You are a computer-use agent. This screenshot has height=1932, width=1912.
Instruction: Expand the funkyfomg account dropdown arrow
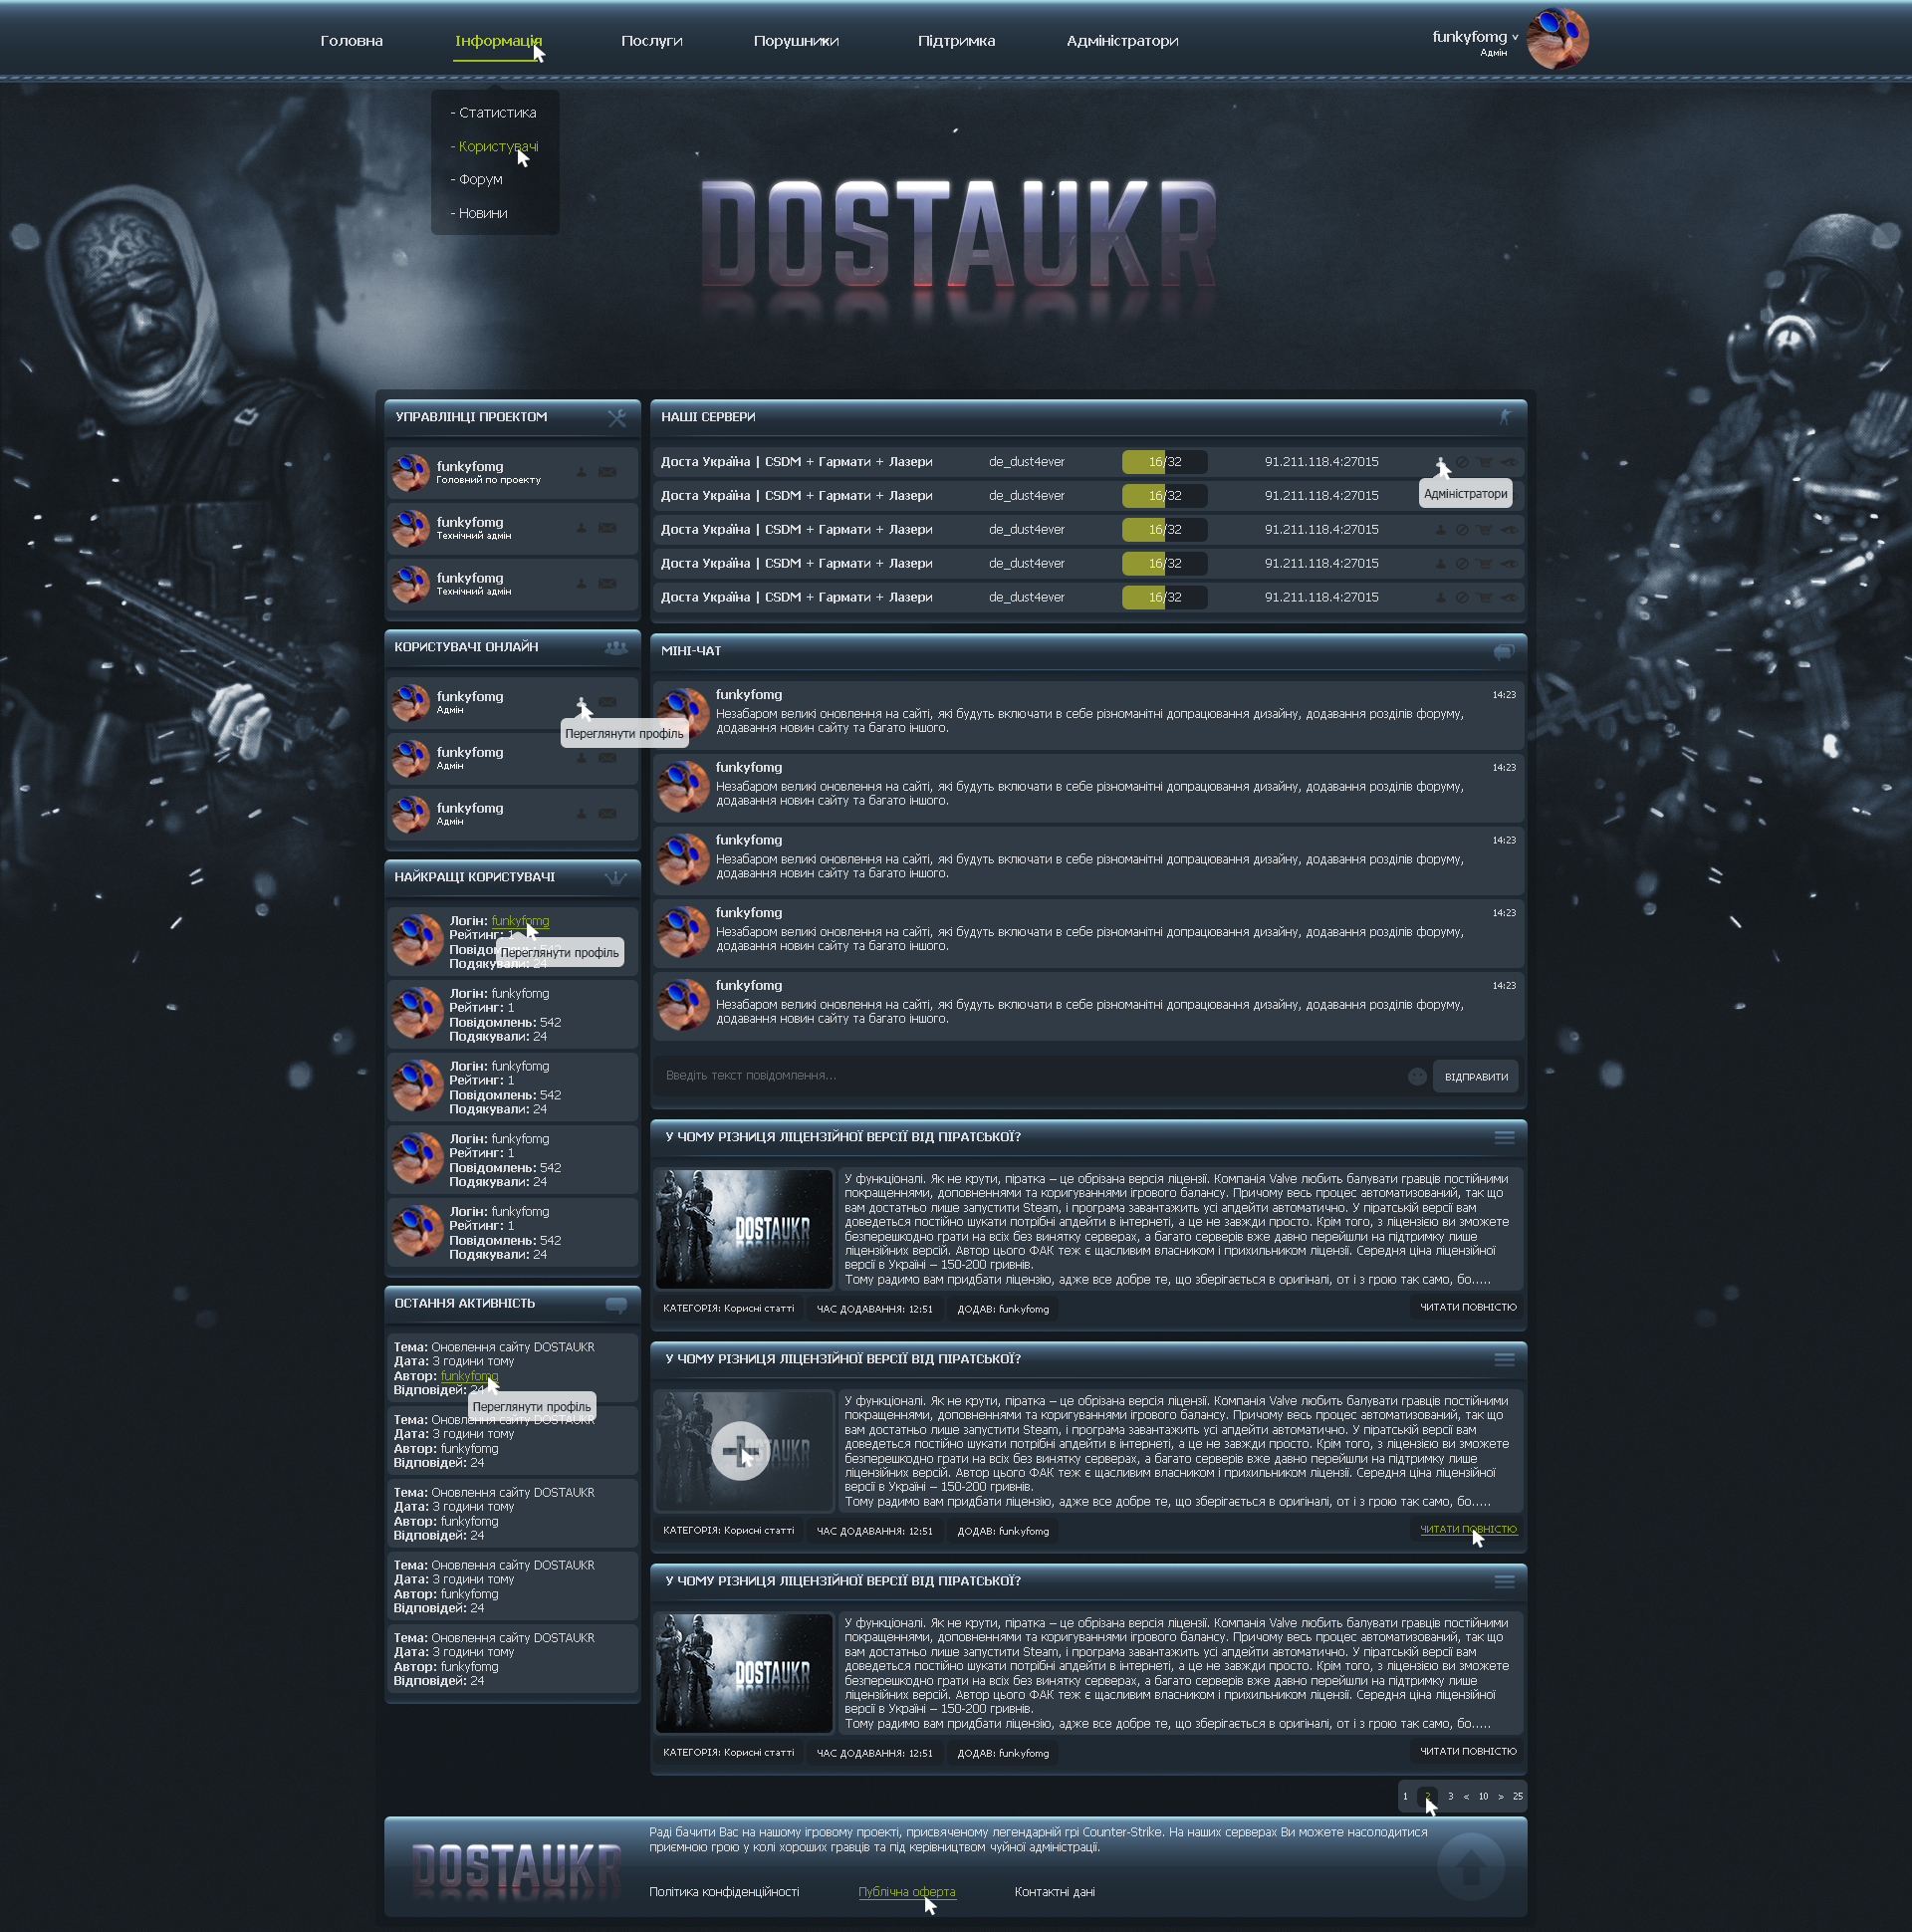tap(1515, 38)
